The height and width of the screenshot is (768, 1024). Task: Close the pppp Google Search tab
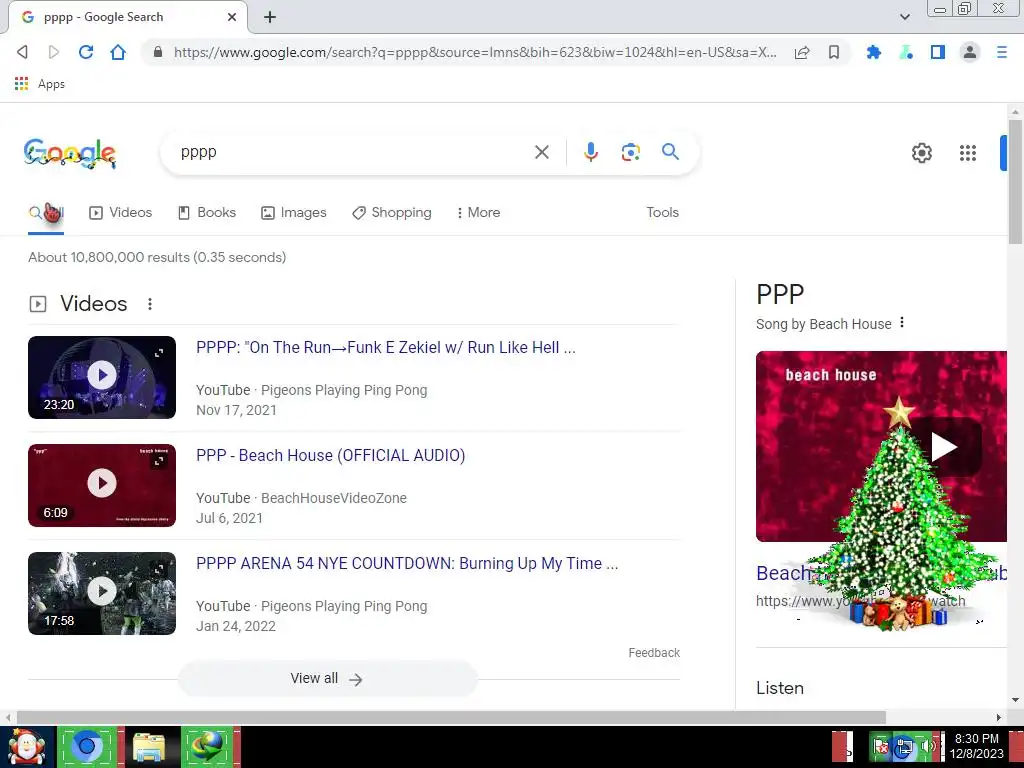pos(232,17)
